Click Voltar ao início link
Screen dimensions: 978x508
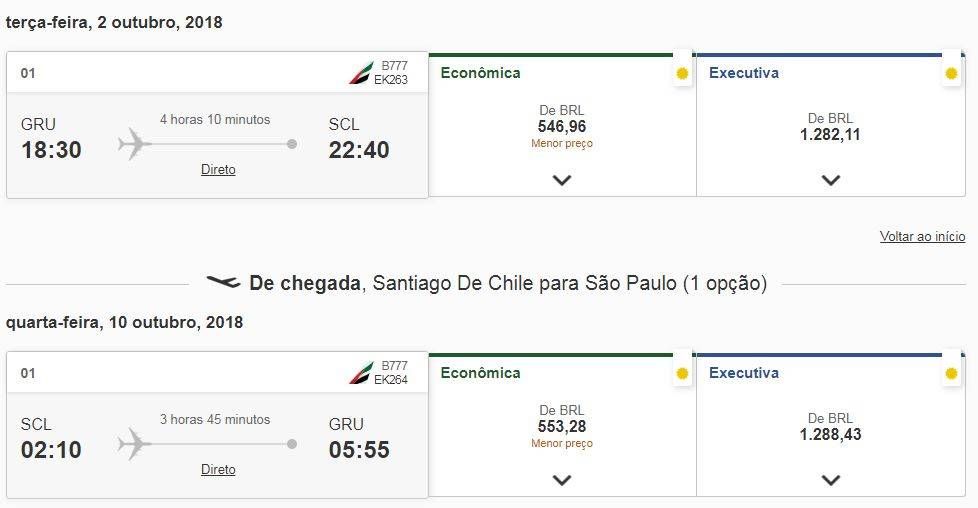tap(922, 237)
